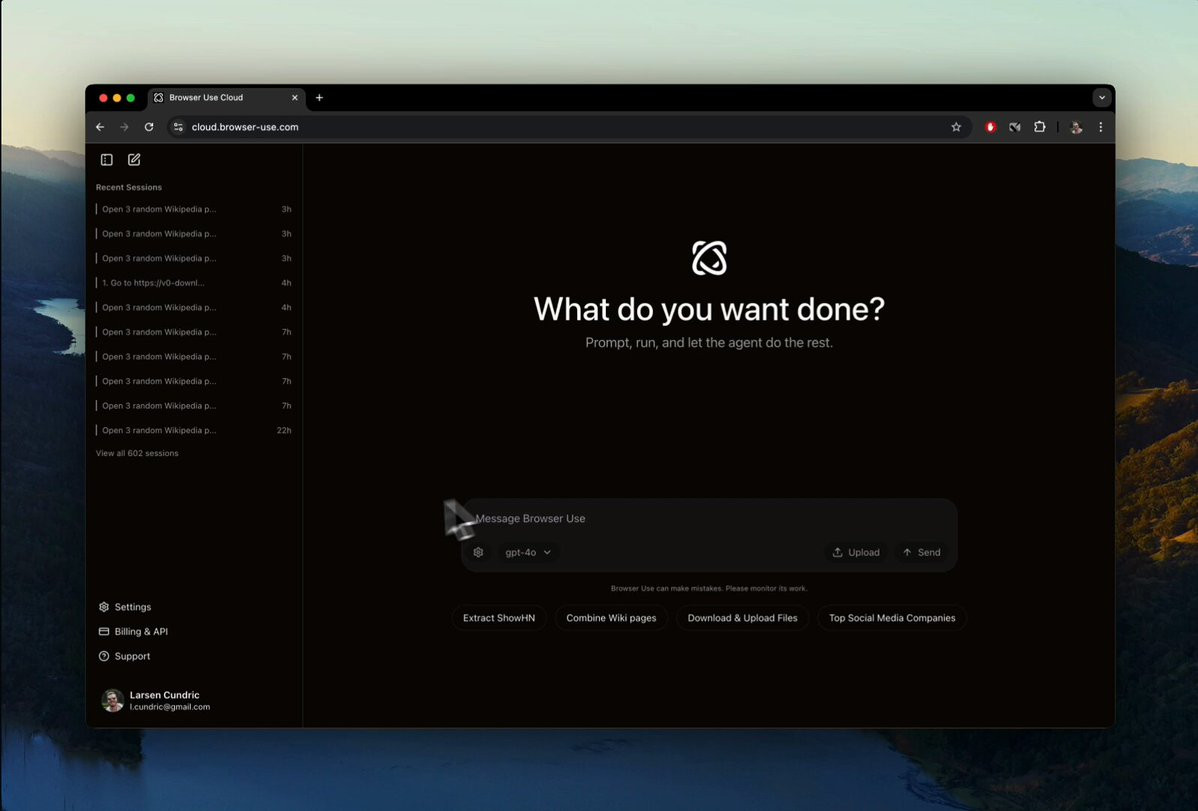Click the browser back arrow
The width and height of the screenshot is (1198, 811).
[x=100, y=127]
